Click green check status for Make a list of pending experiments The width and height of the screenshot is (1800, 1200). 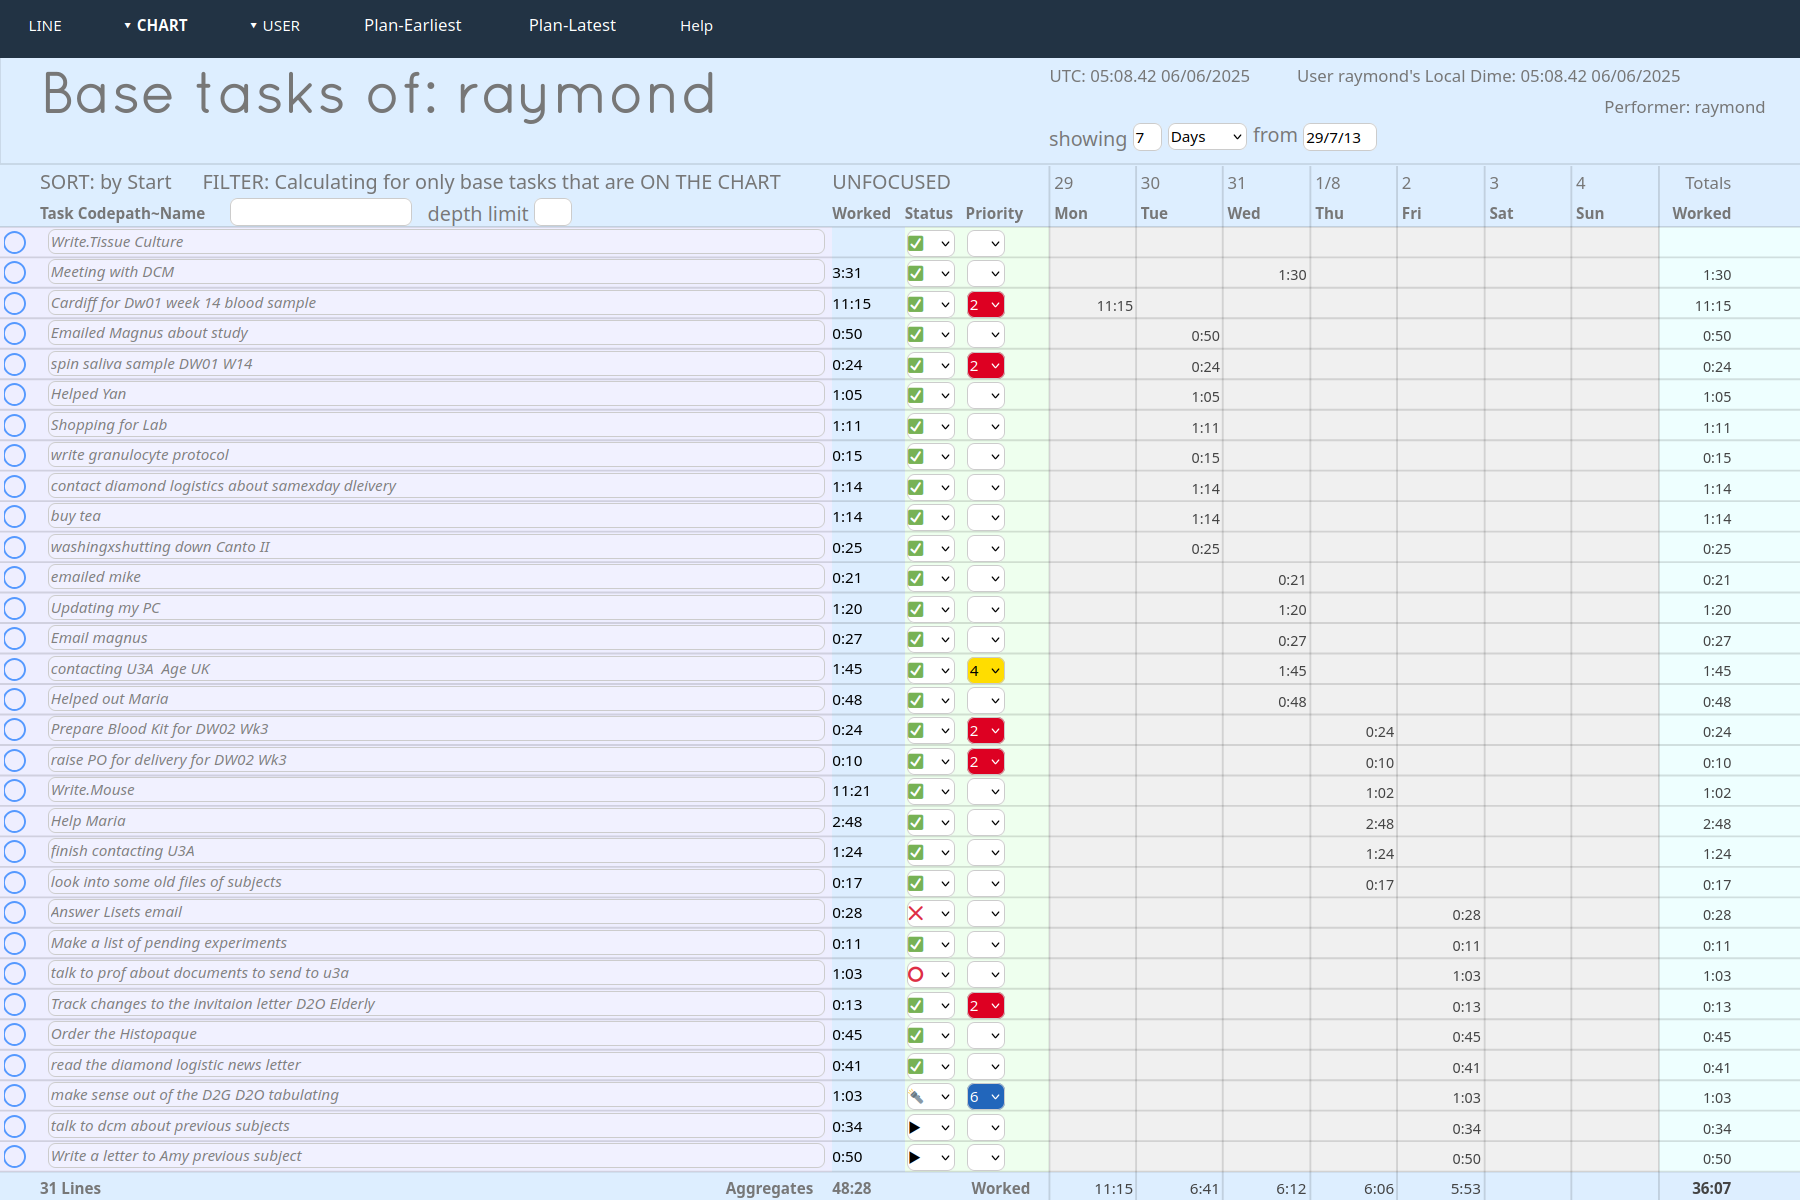pos(916,944)
